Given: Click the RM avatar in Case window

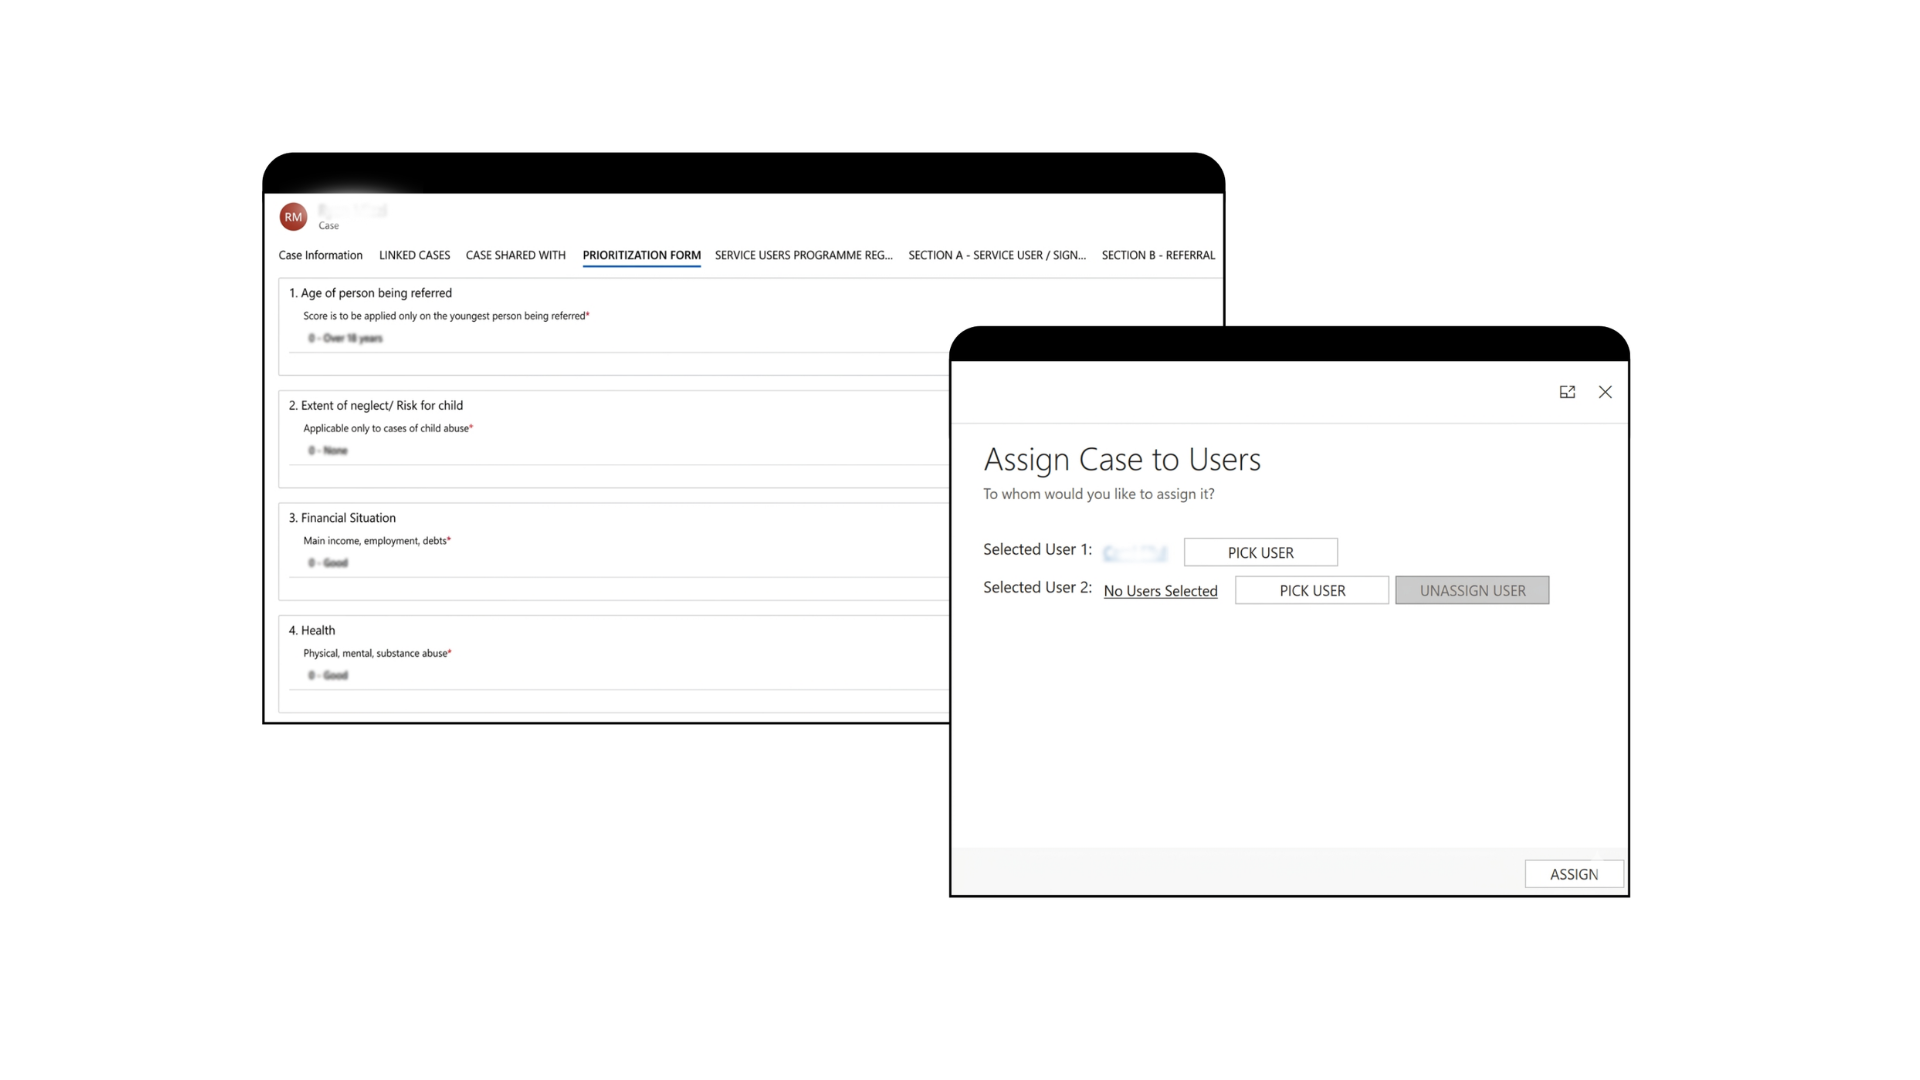Looking at the screenshot, I should (x=293, y=216).
